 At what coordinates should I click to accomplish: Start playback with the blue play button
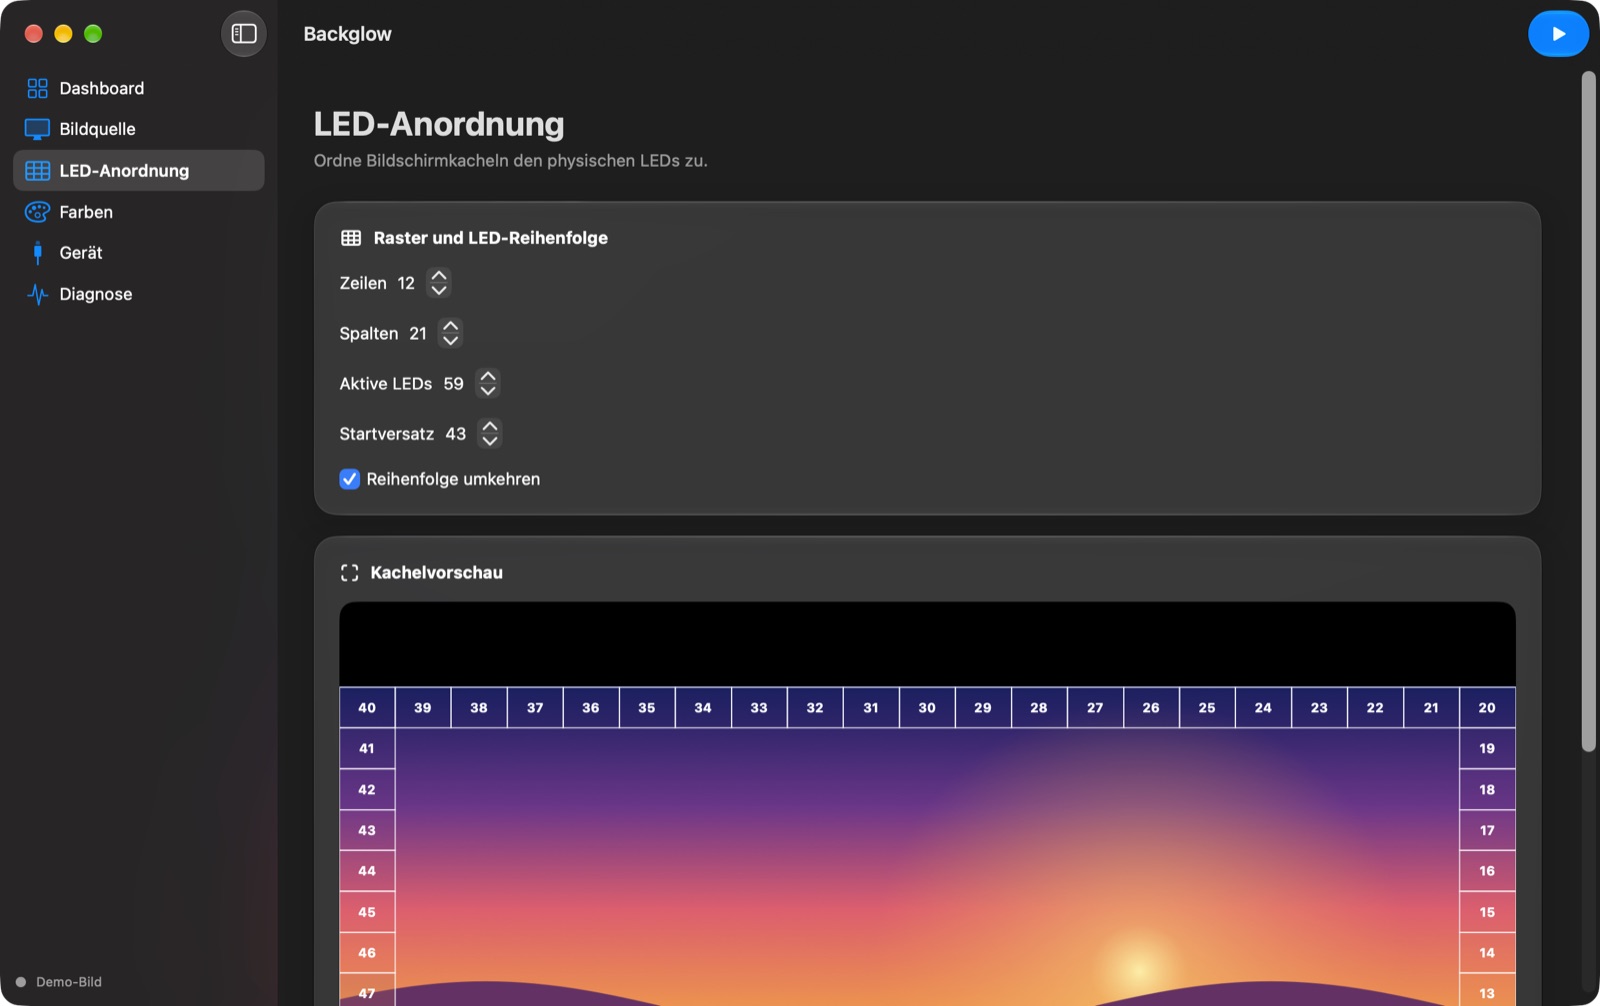click(x=1558, y=34)
